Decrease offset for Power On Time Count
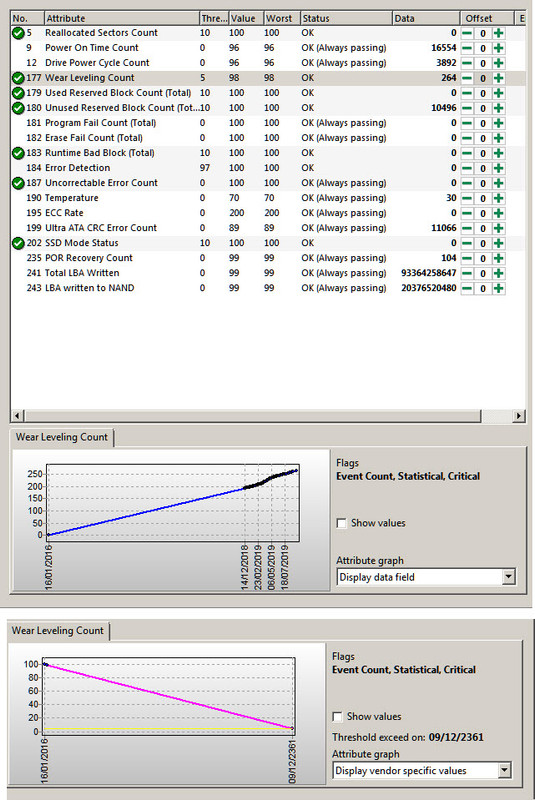This screenshot has height=800, width=535. [467, 48]
